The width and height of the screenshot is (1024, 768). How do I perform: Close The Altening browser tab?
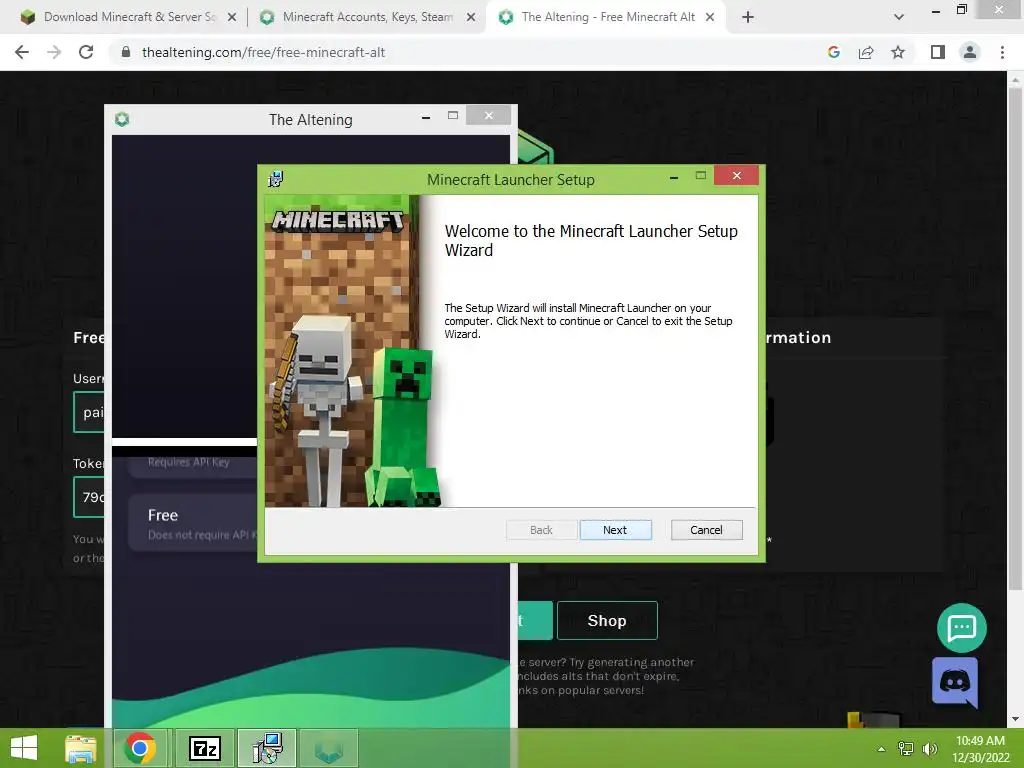point(710,18)
